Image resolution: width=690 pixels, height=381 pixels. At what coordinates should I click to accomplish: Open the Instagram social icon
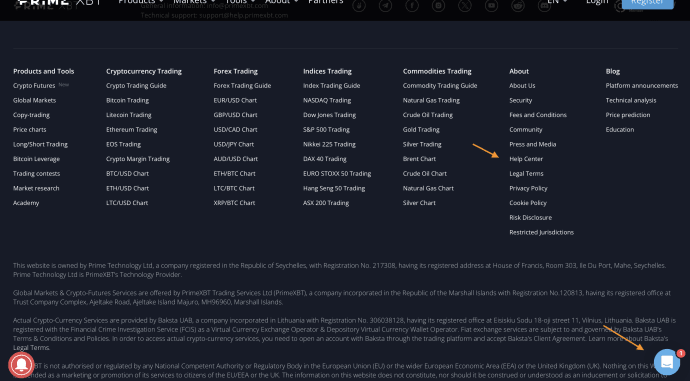click(438, 5)
